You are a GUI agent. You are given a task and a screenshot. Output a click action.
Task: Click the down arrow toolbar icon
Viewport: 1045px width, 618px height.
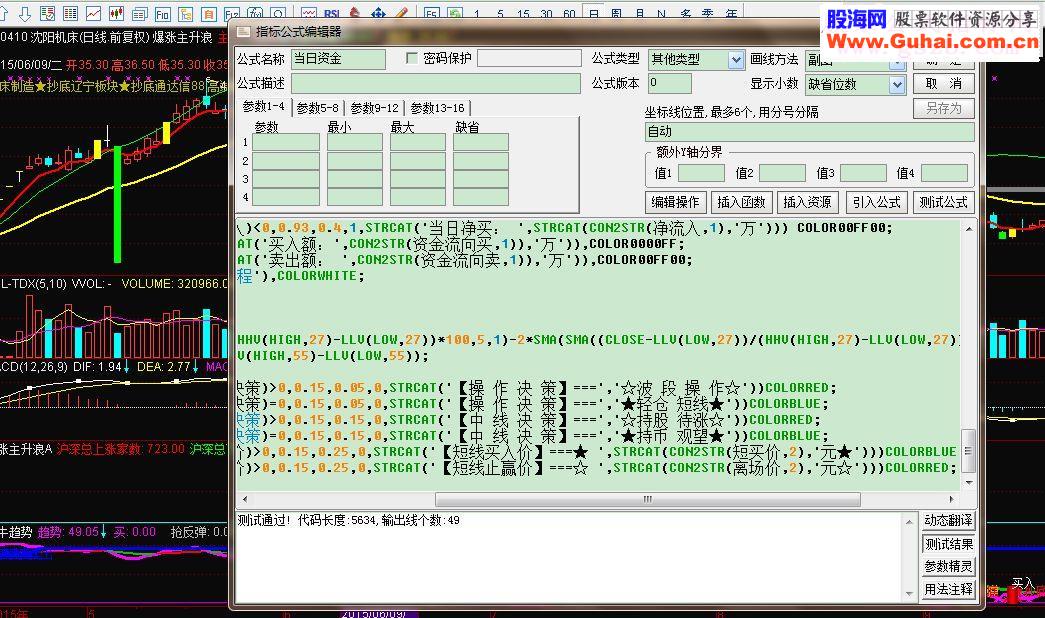(25, 13)
